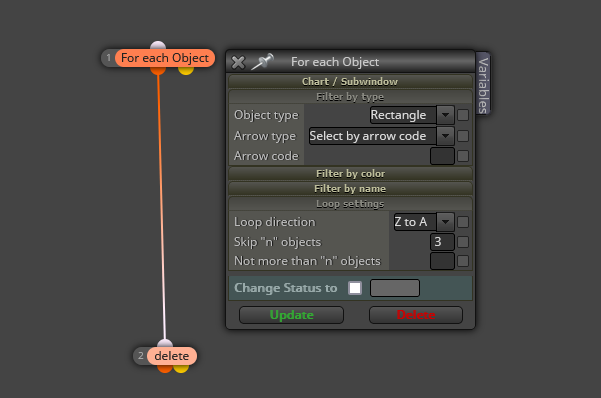Expand the Filter by color section
The height and width of the screenshot is (398, 601).
click(x=350, y=174)
